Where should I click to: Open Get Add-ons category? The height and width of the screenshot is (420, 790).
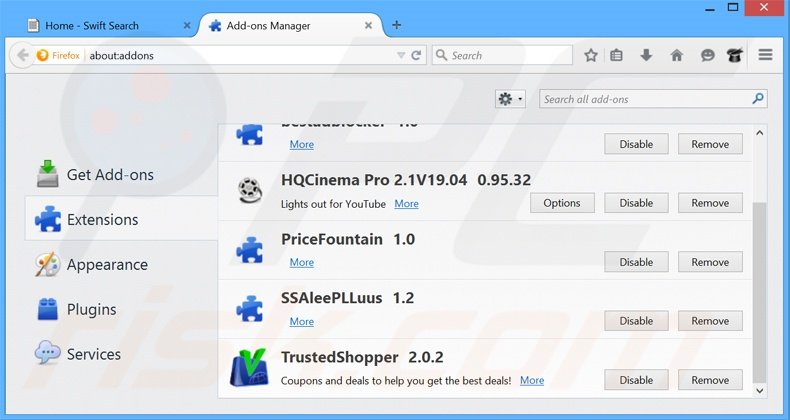coord(121,174)
